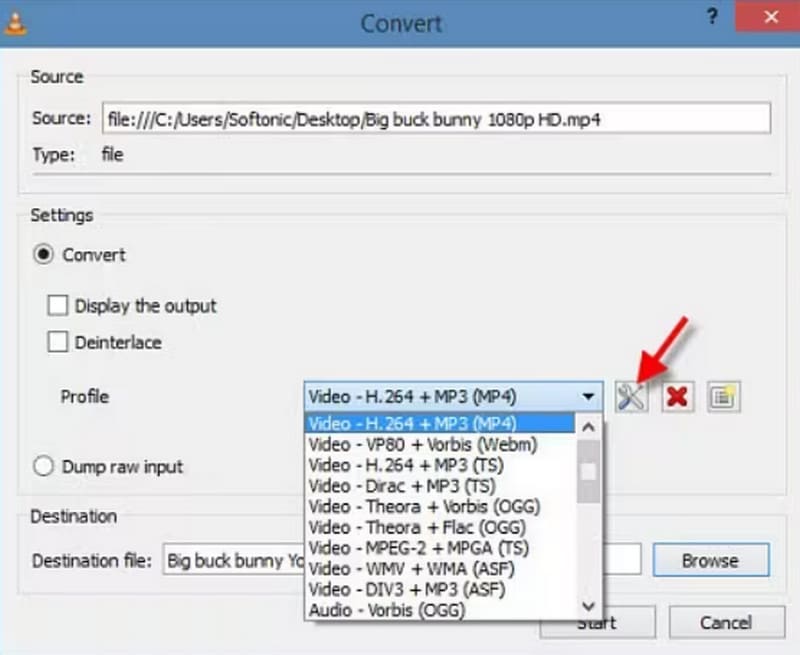The image size is (800, 655).
Task: Collapse the Profile dropdown combo box
Action: 588,396
